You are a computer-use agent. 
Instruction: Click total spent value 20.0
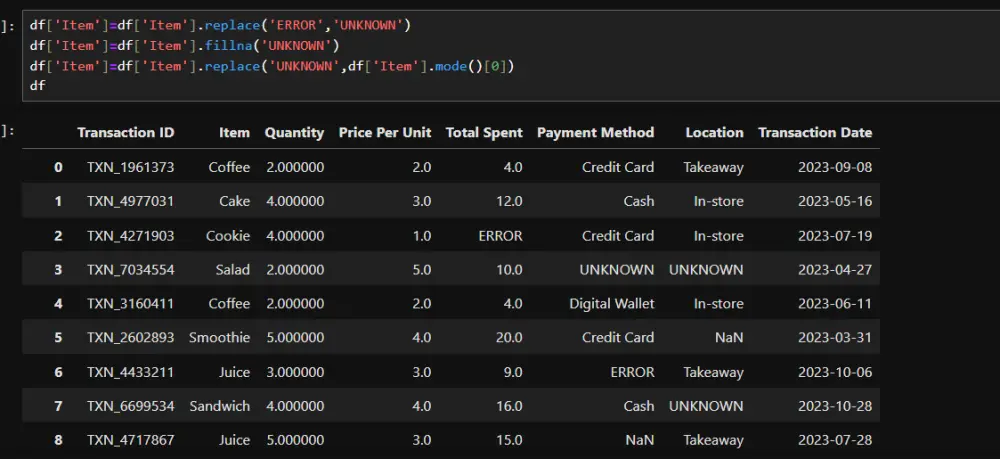[510, 337]
